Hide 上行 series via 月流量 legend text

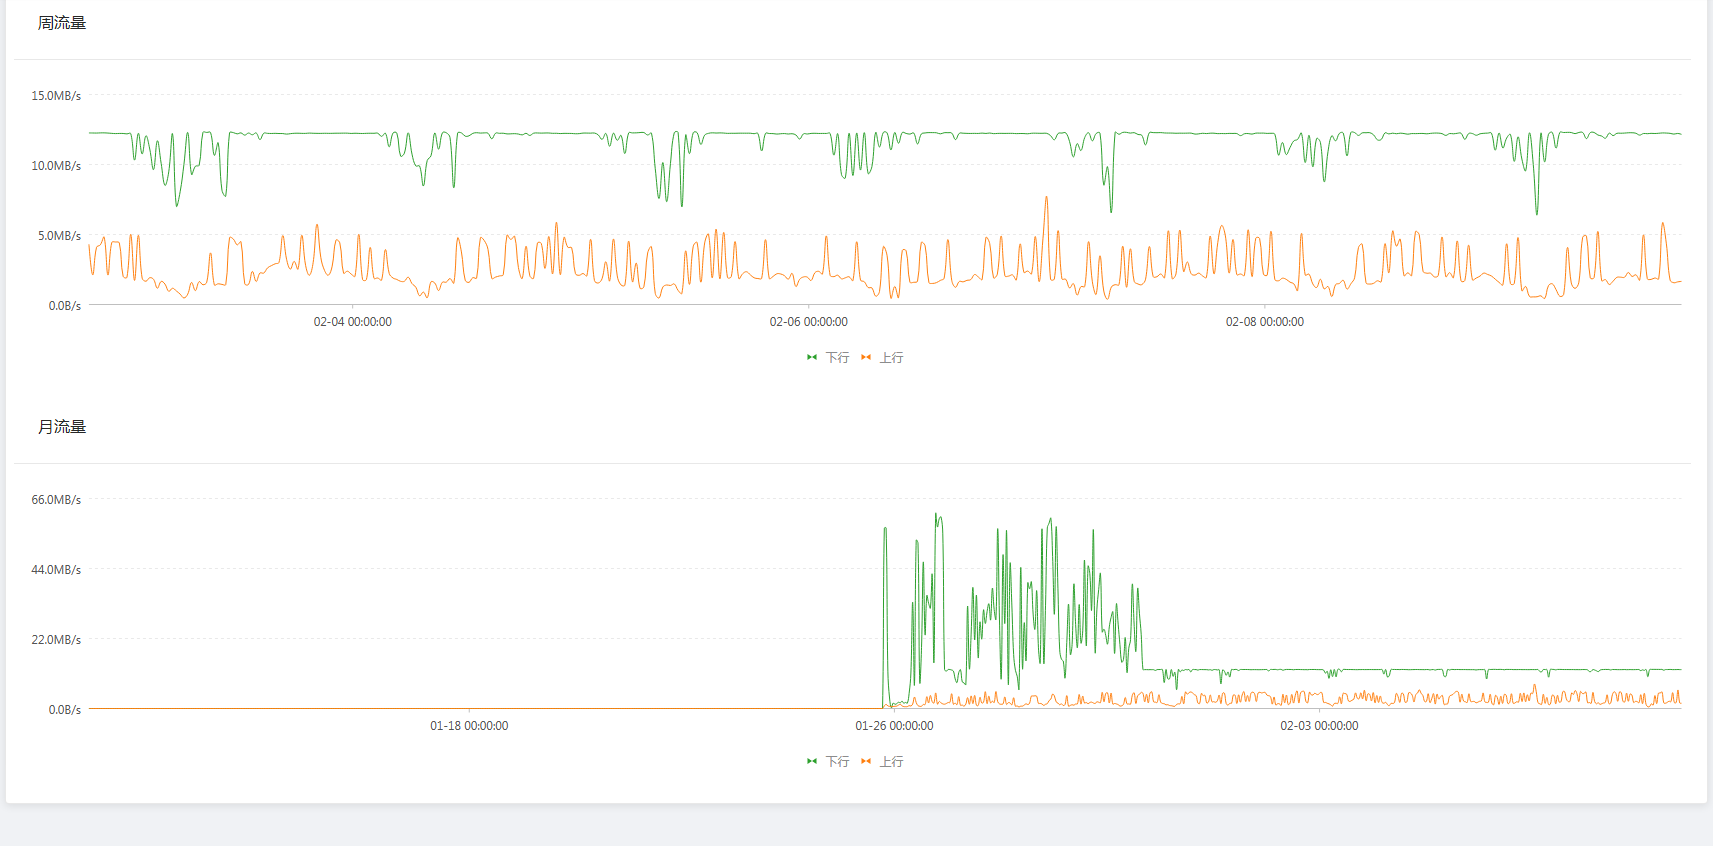[x=891, y=762]
